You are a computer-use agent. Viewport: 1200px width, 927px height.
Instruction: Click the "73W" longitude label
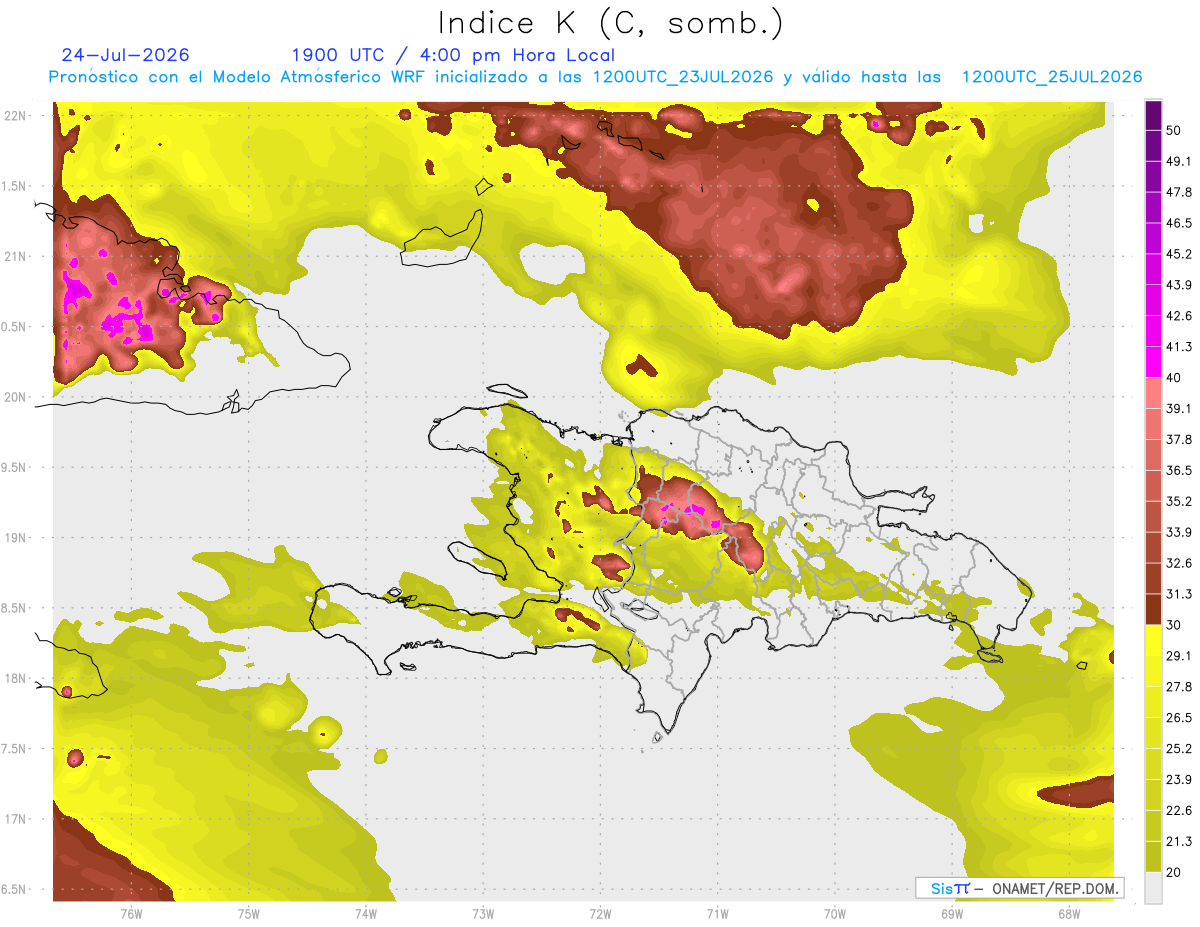click(x=483, y=914)
